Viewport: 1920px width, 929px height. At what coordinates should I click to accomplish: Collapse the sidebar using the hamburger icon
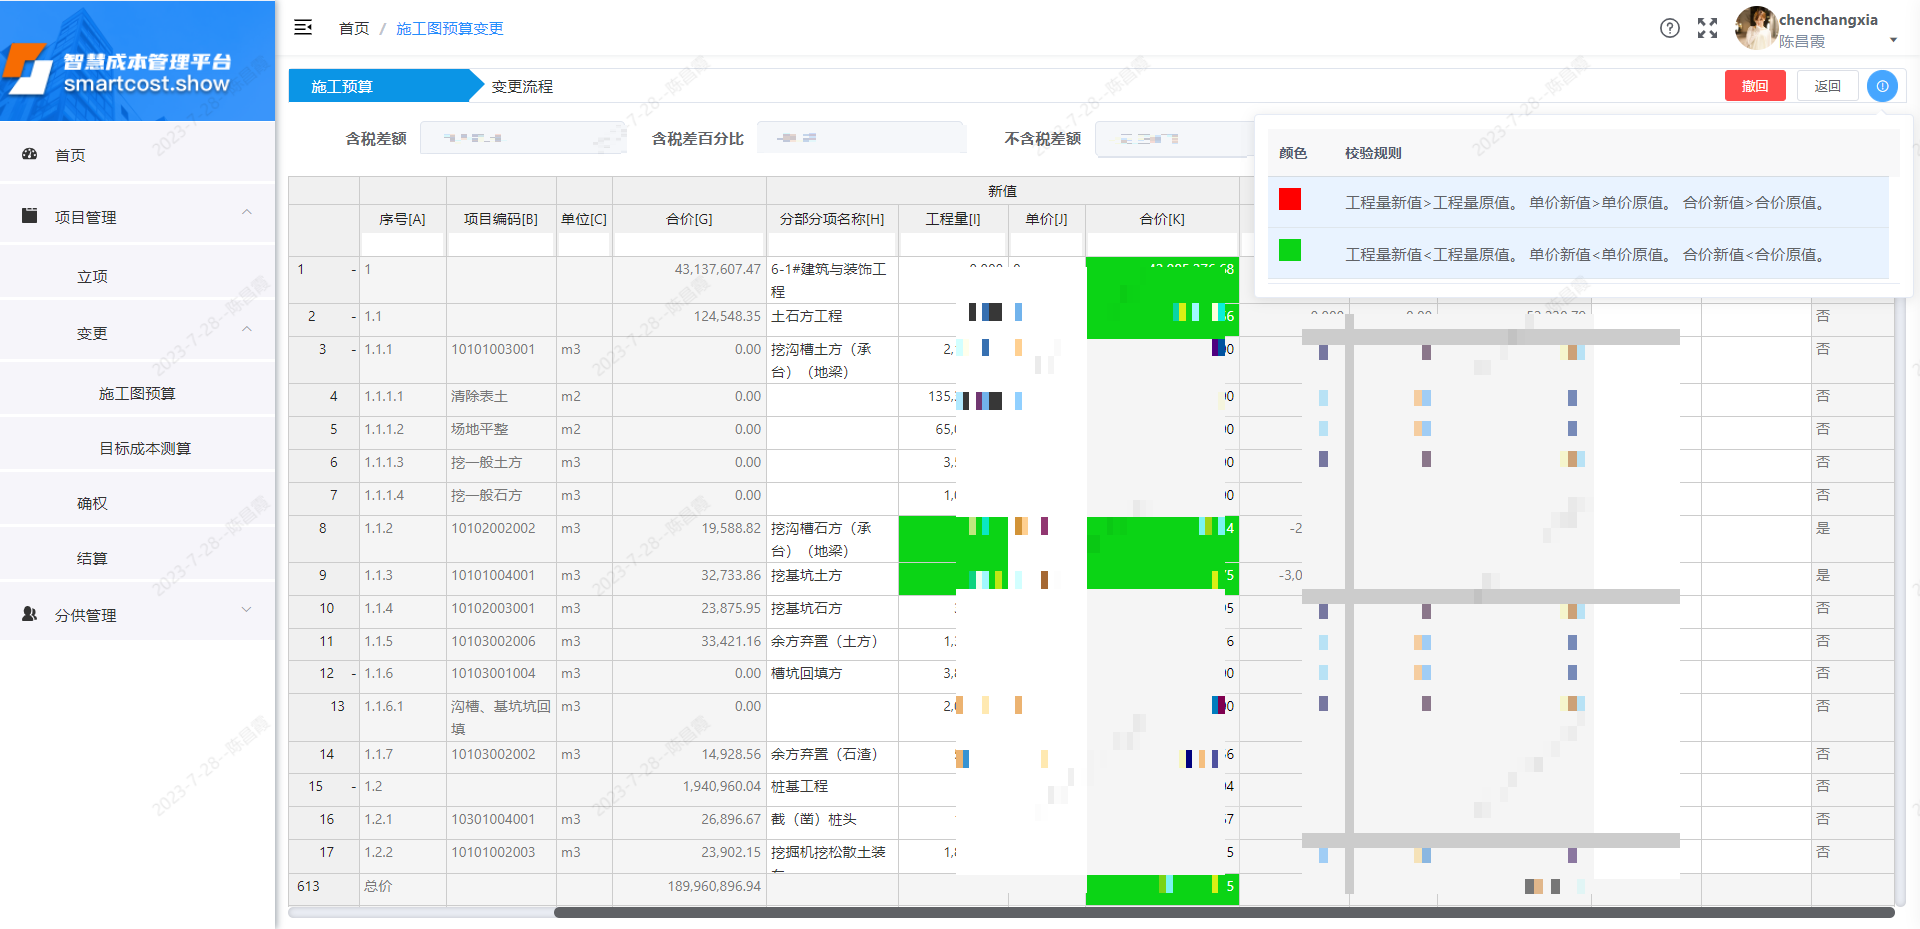[x=303, y=27]
